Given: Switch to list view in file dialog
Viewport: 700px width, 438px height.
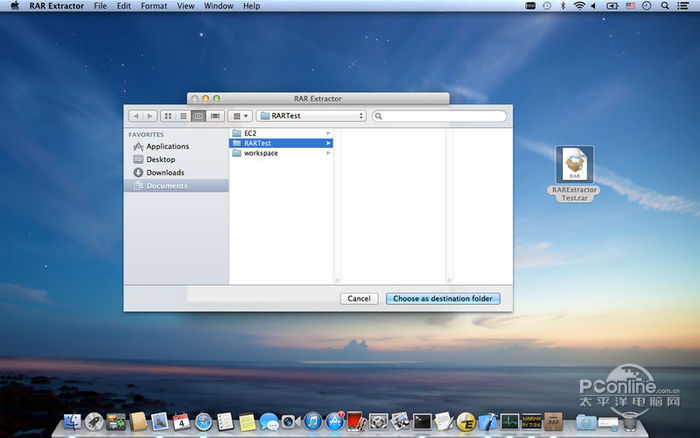Looking at the screenshot, I should coord(183,116).
